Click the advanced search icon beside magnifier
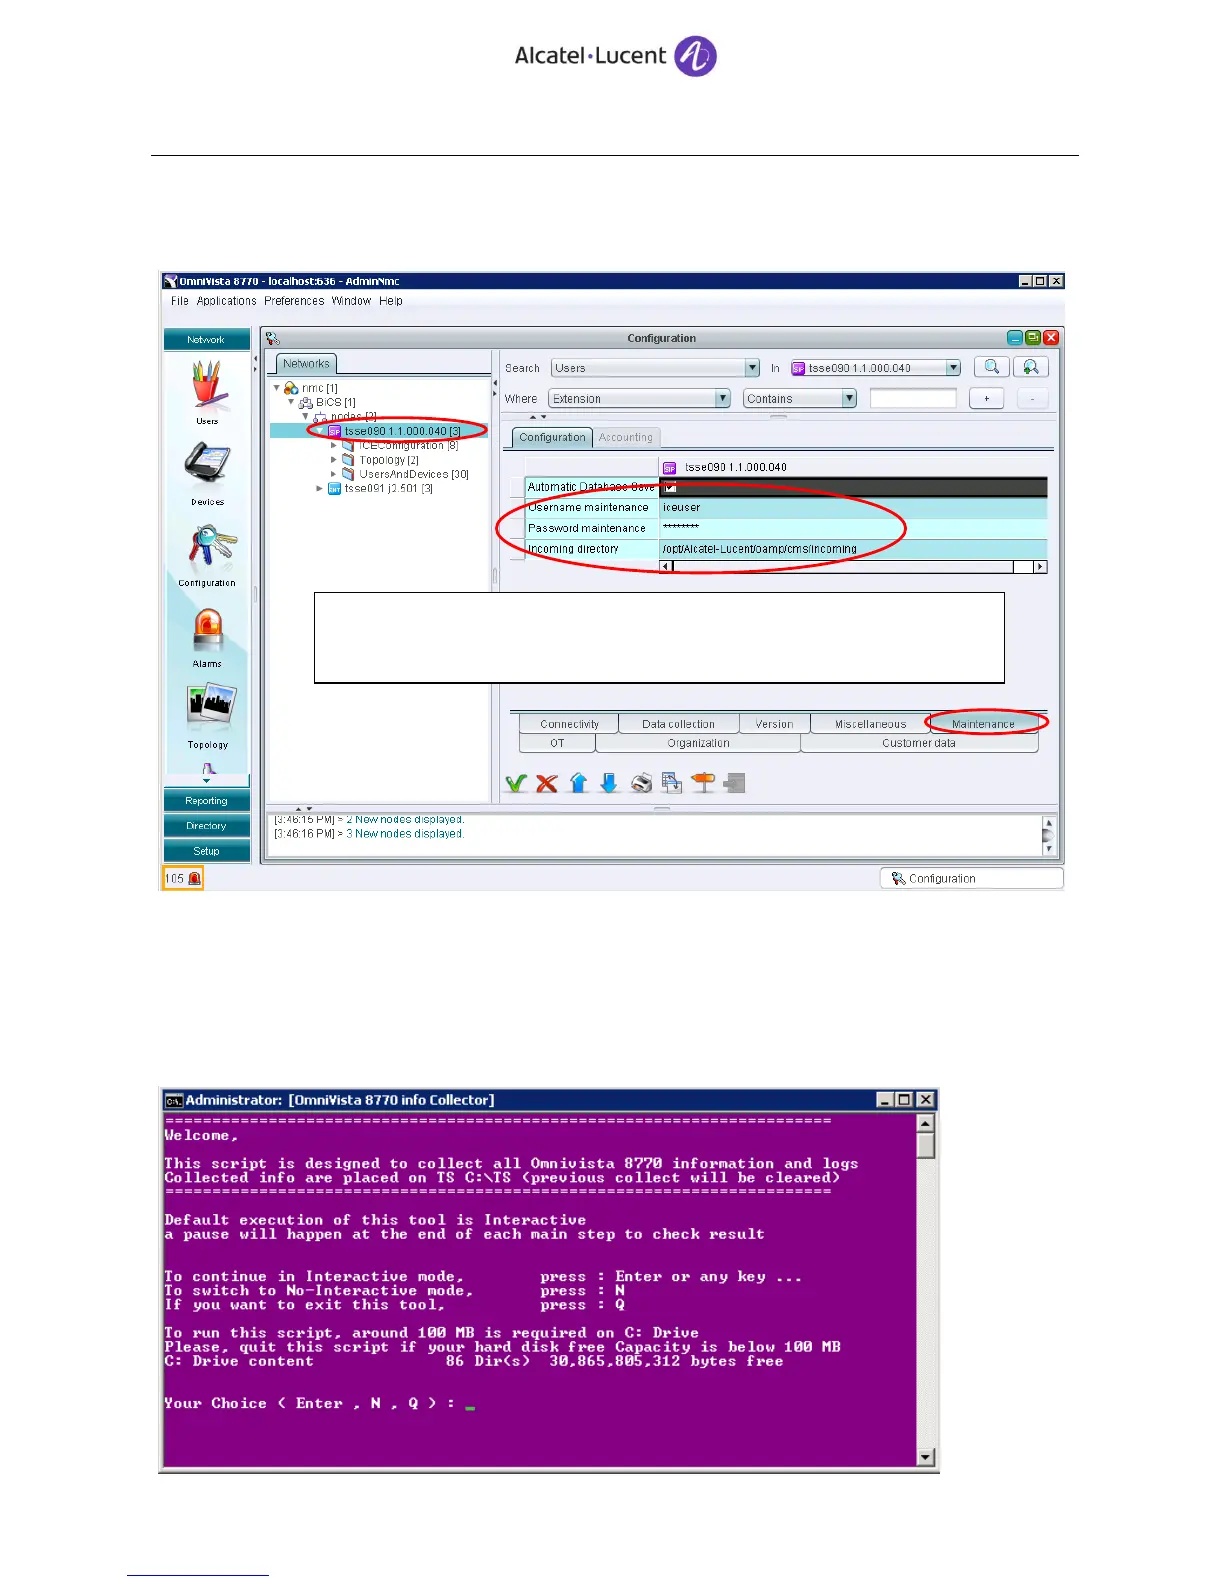Screen dimensions: 1224x1584 [1031, 367]
